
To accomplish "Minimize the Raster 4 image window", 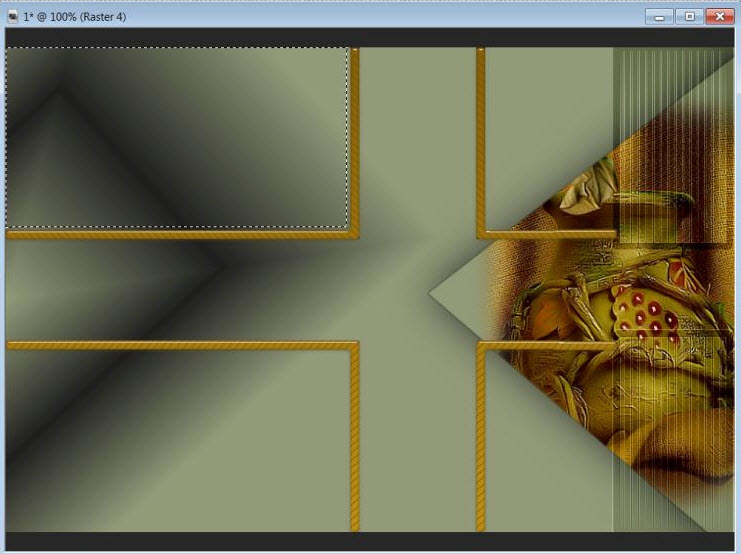I will (x=659, y=17).
